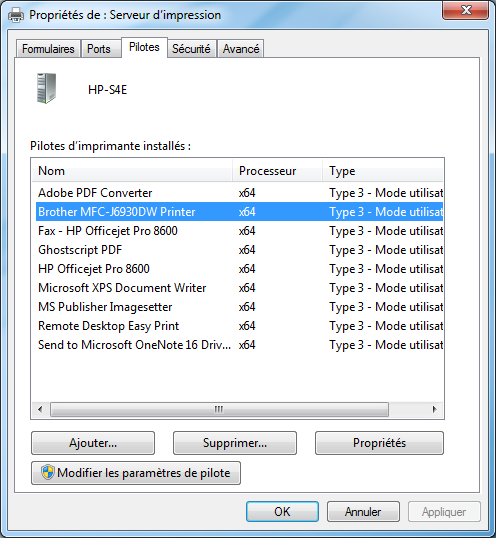
Task: Click the horizontal scrollbar thumb
Action: tap(219, 409)
